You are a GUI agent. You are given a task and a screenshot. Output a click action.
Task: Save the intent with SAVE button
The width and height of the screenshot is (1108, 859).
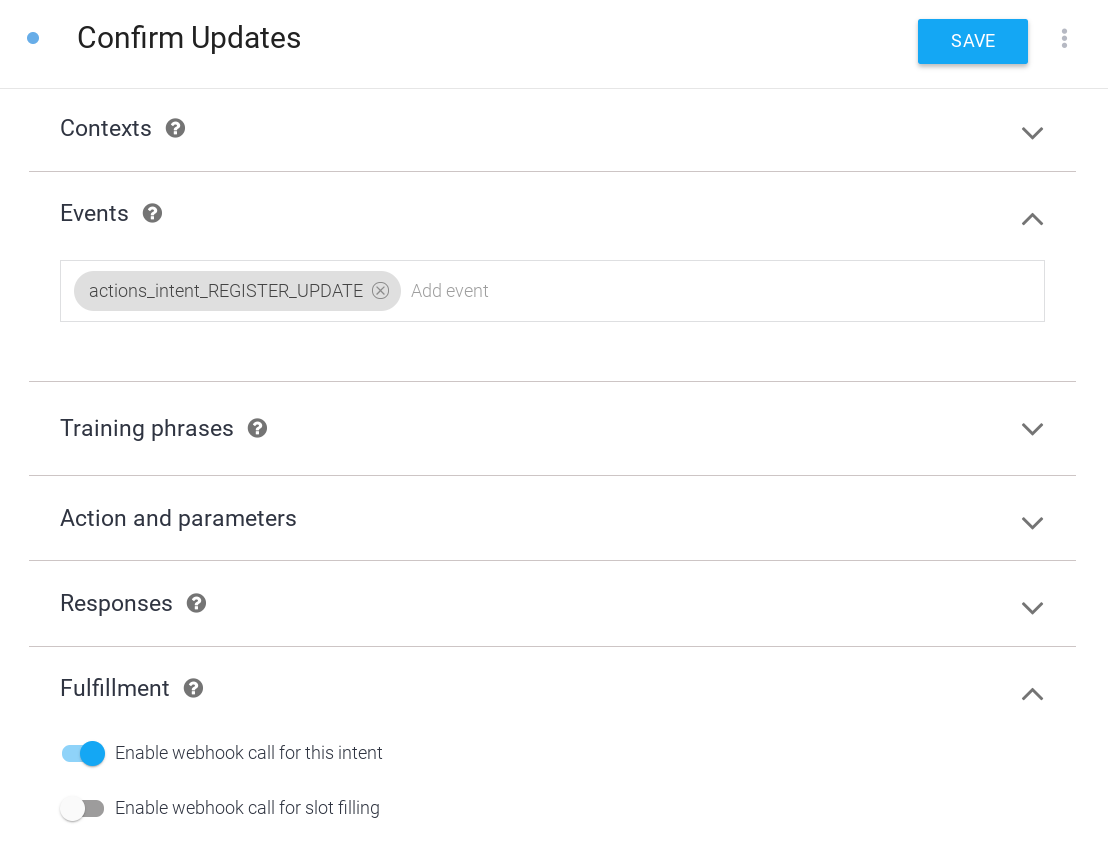click(x=972, y=41)
